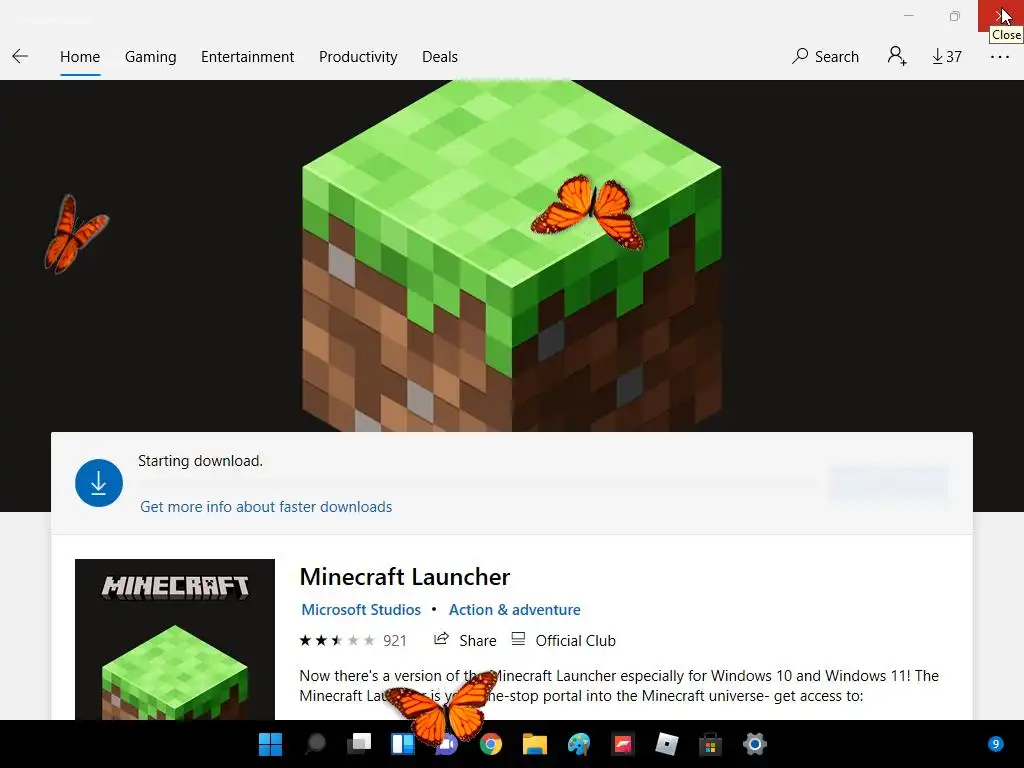The height and width of the screenshot is (768, 1024).
Task: Launch Google Chrome from taskbar
Action: 490,744
